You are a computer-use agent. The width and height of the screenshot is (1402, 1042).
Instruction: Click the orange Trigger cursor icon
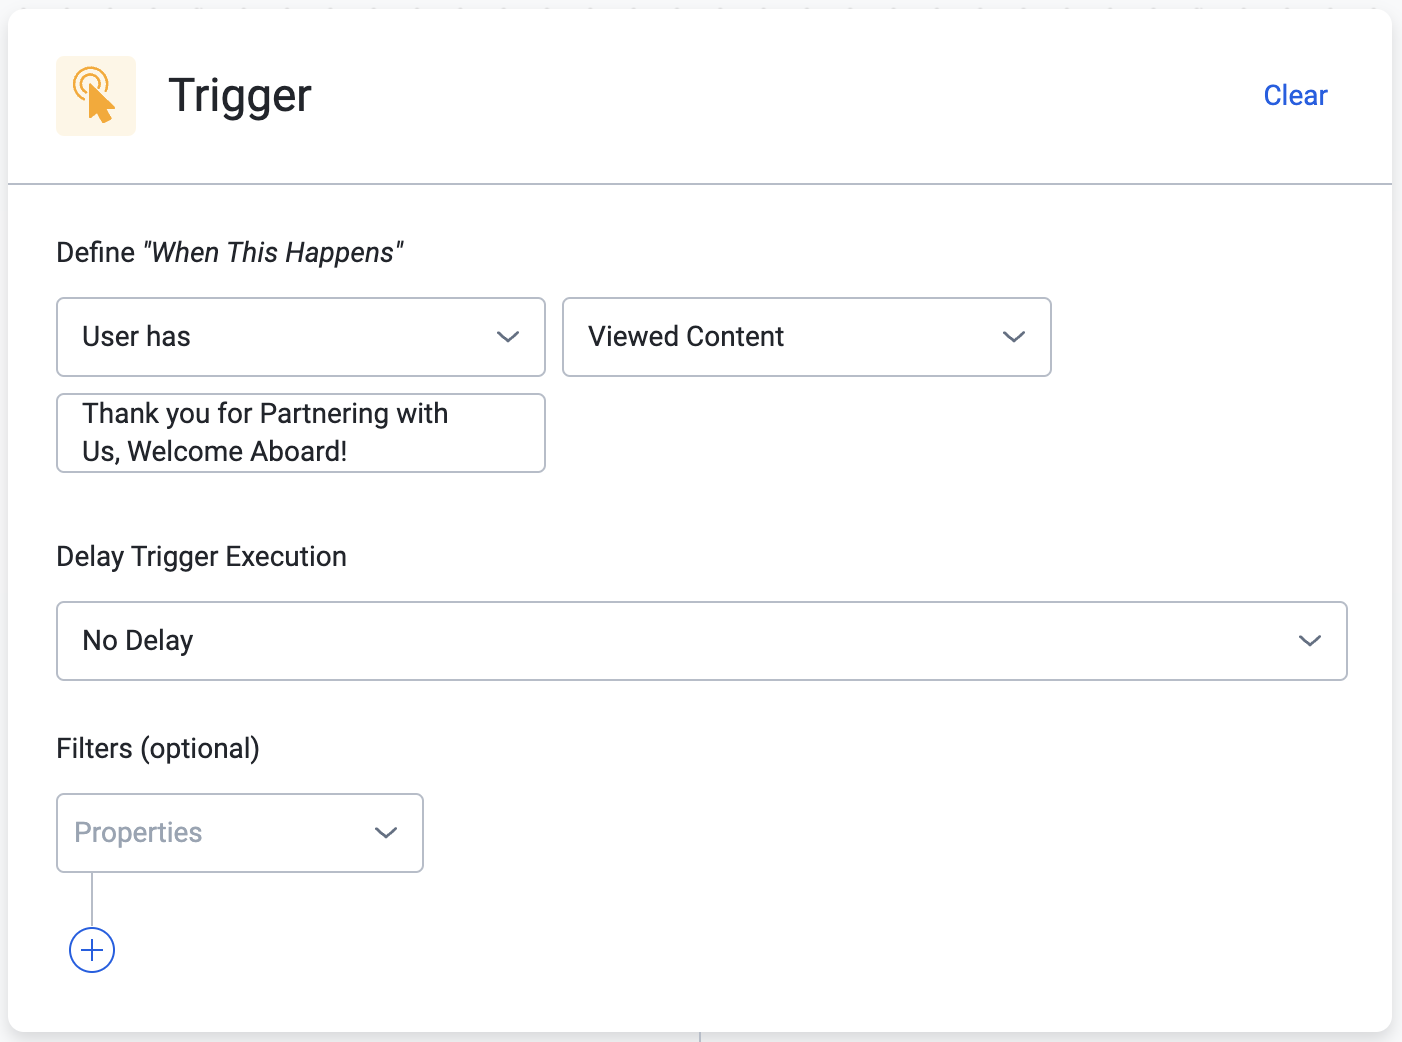click(x=96, y=96)
